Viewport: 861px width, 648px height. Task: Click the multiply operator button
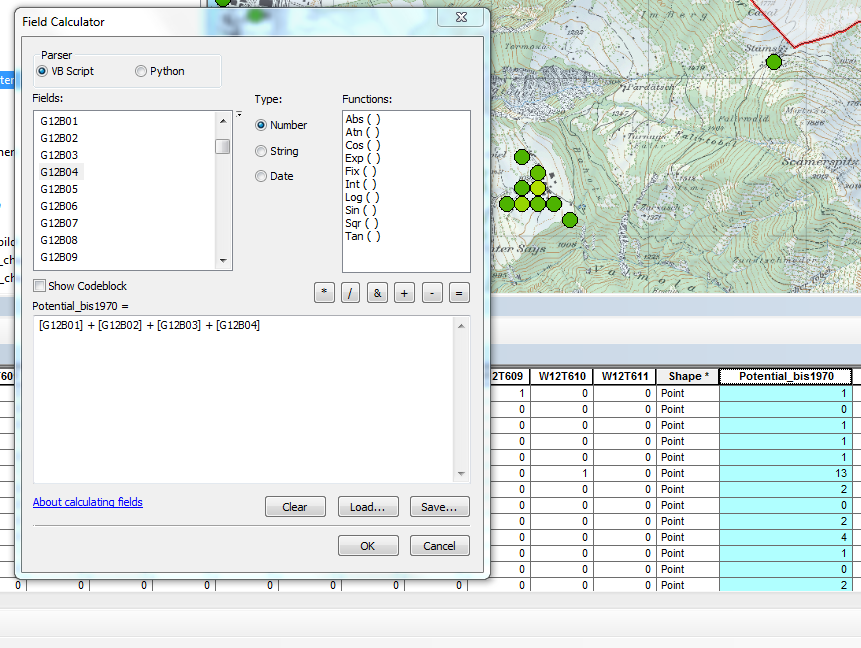point(324,293)
